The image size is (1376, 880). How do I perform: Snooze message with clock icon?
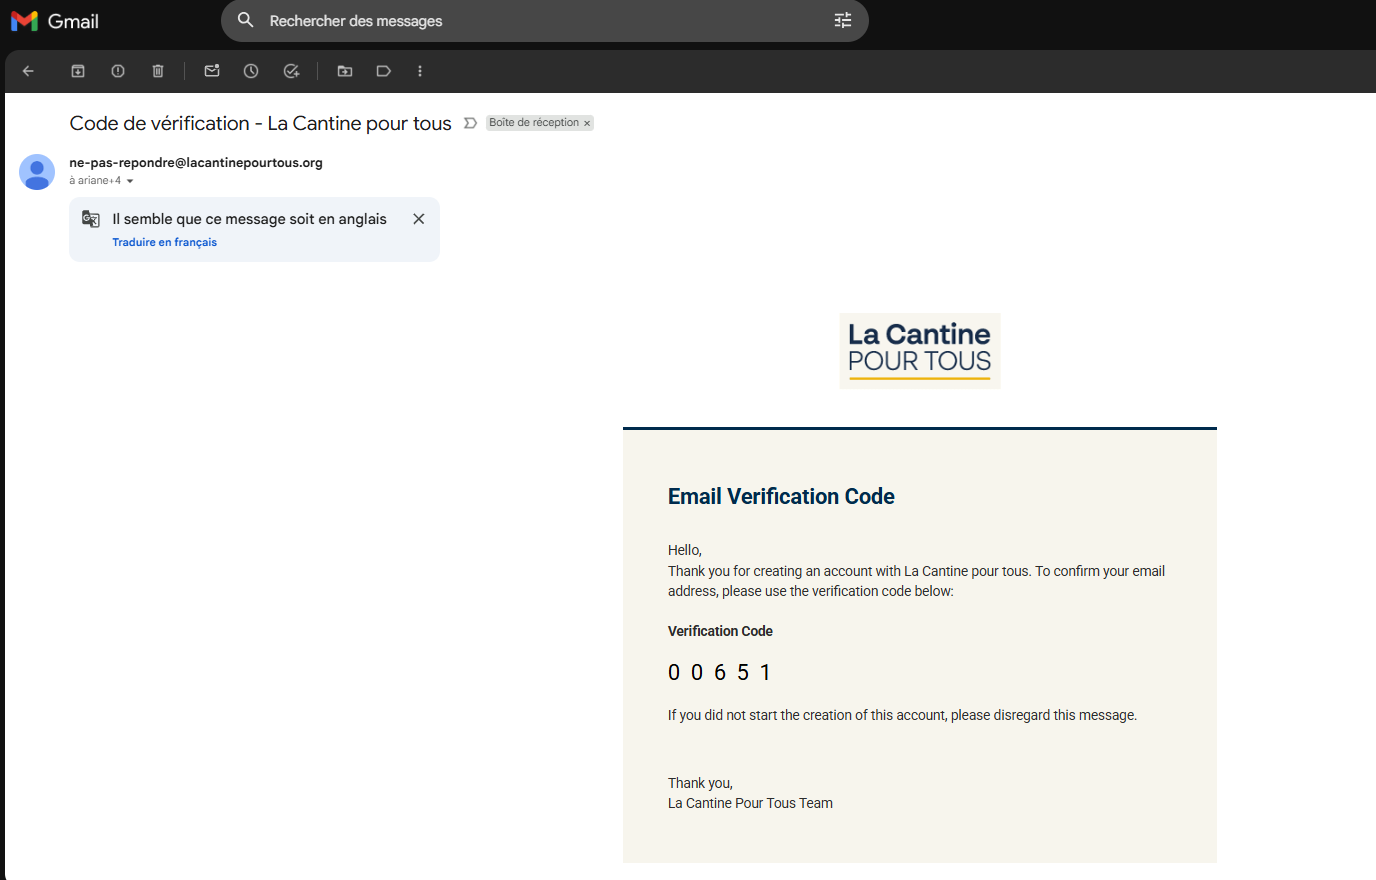tap(251, 71)
